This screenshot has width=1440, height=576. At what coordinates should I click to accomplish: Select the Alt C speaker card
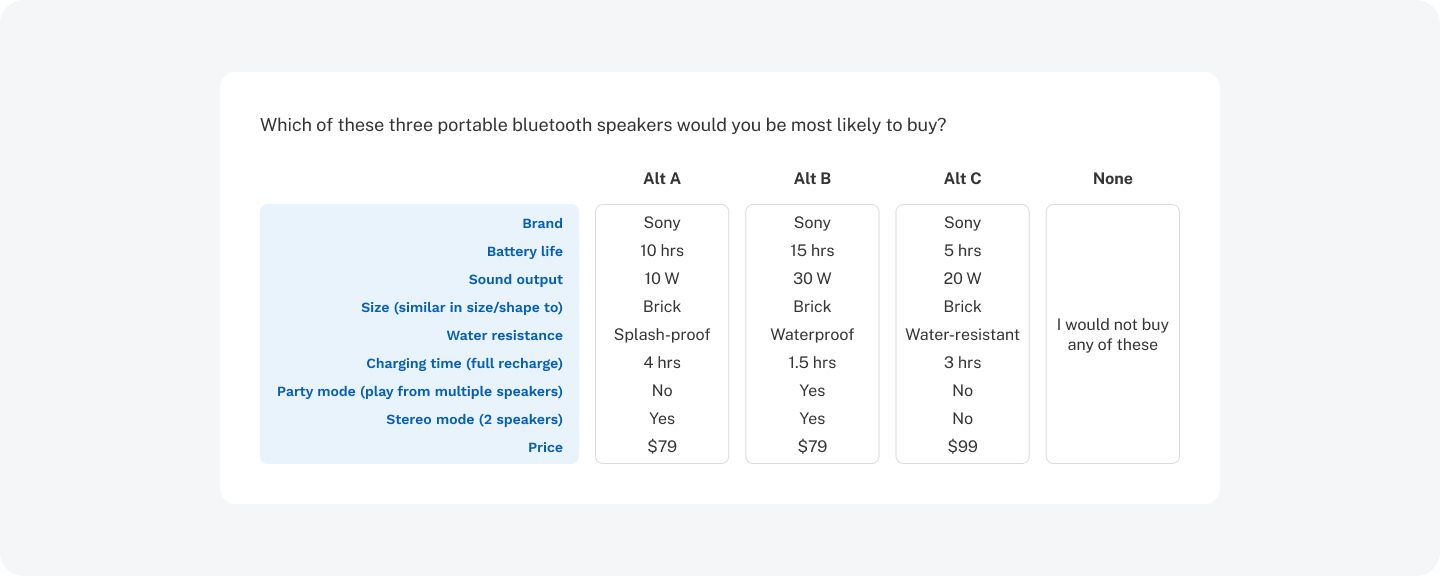coord(962,334)
